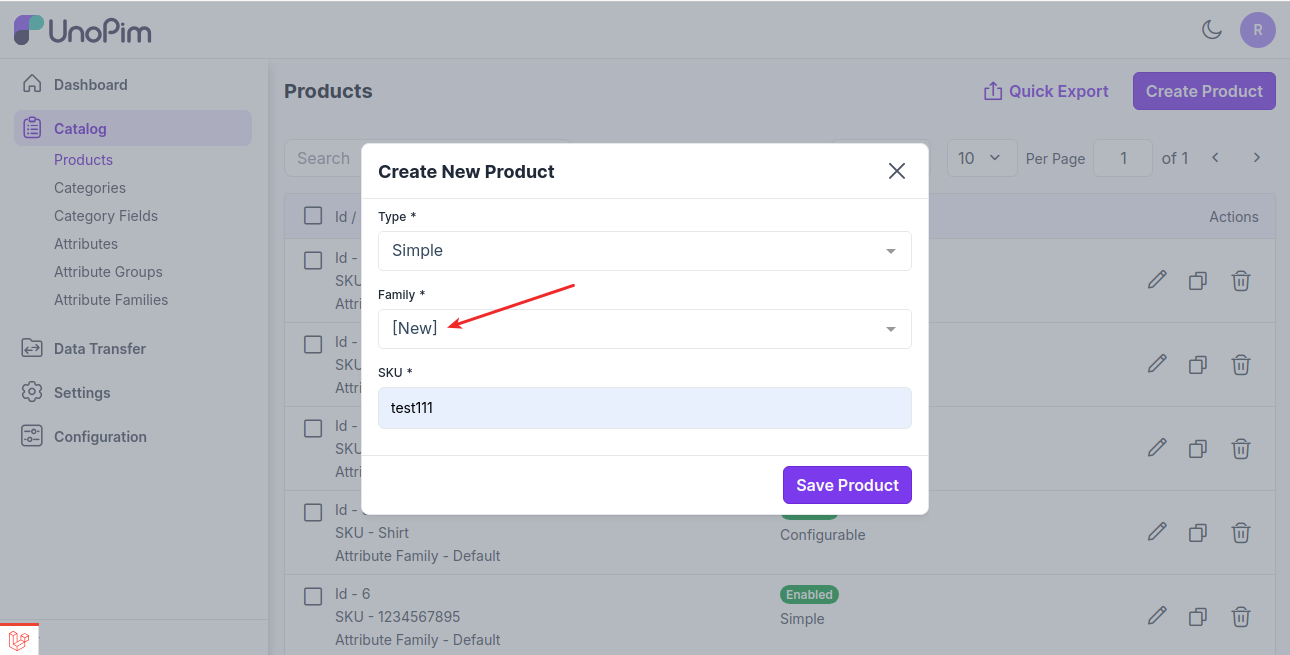This screenshot has width=1290, height=655.
Task: Click the Quick Export upload icon
Action: coord(993,91)
